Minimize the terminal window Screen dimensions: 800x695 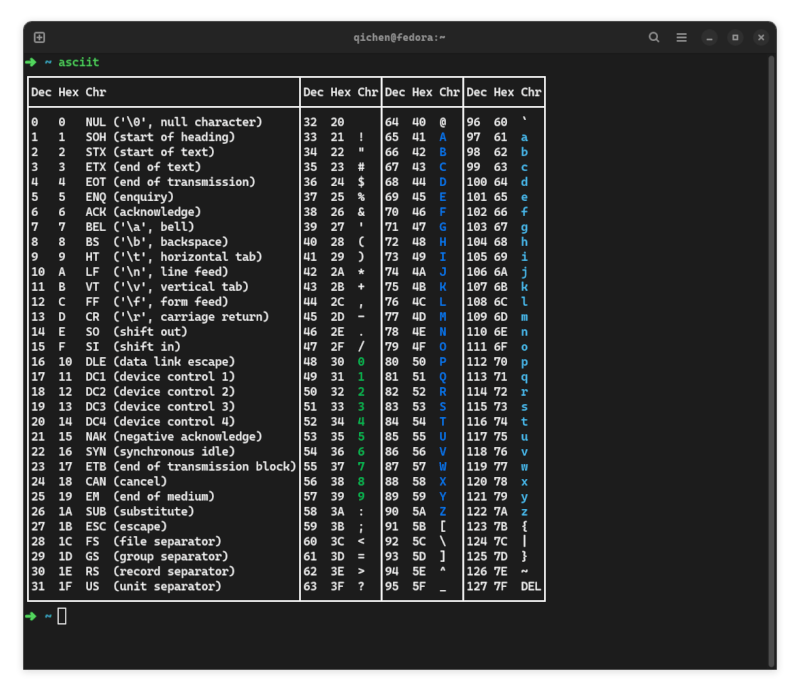point(709,37)
